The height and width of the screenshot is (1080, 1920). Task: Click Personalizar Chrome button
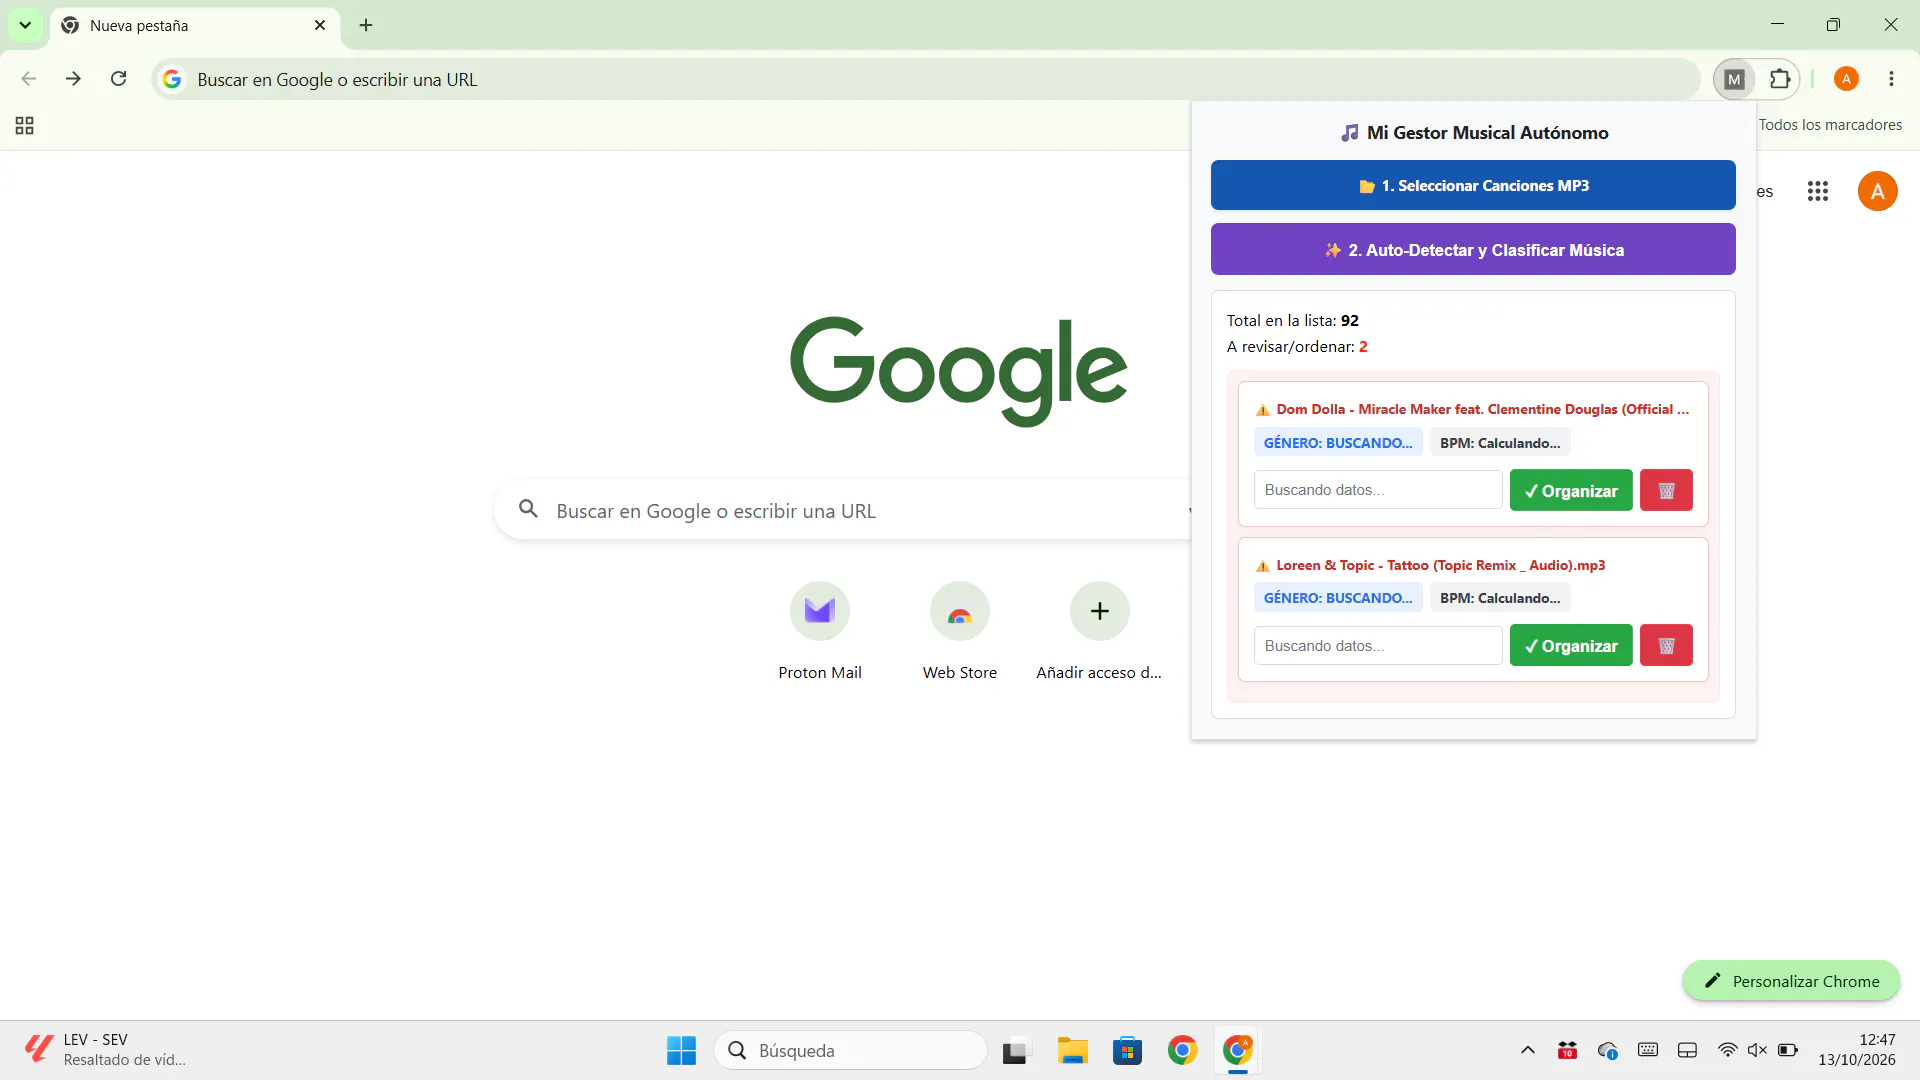pos(1791,981)
